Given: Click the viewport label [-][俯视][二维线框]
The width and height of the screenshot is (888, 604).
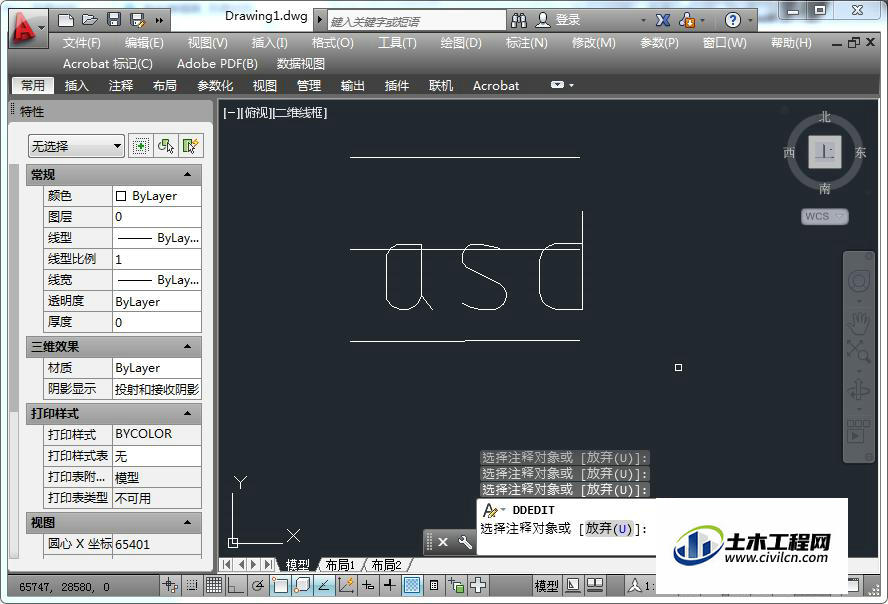Looking at the screenshot, I should point(275,113).
